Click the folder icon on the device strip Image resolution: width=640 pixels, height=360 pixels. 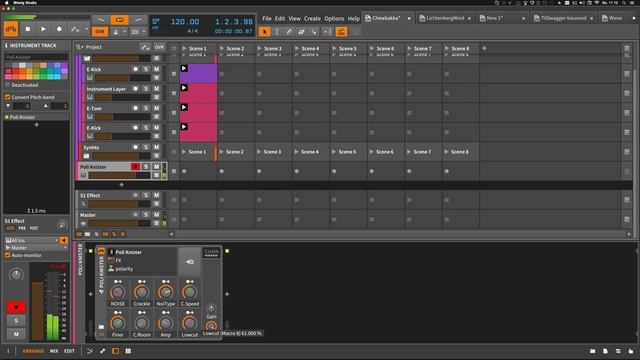pyautogui.click(x=101, y=327)
